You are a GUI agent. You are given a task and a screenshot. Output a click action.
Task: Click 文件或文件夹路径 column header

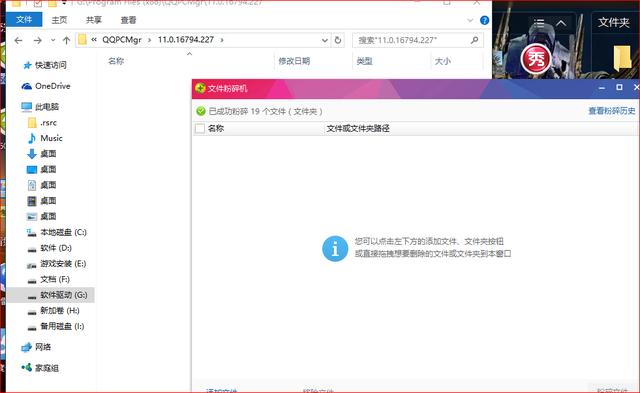[x=358, y=129]
